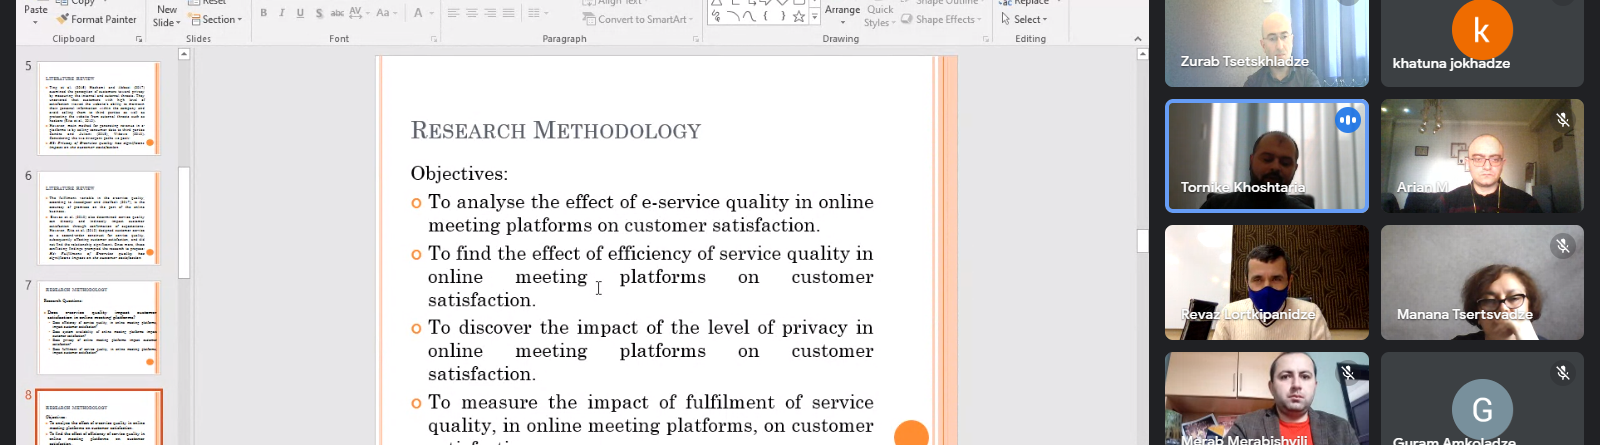Click Manana Tsertsvadze muted microphone icon

click(1563, 246)
